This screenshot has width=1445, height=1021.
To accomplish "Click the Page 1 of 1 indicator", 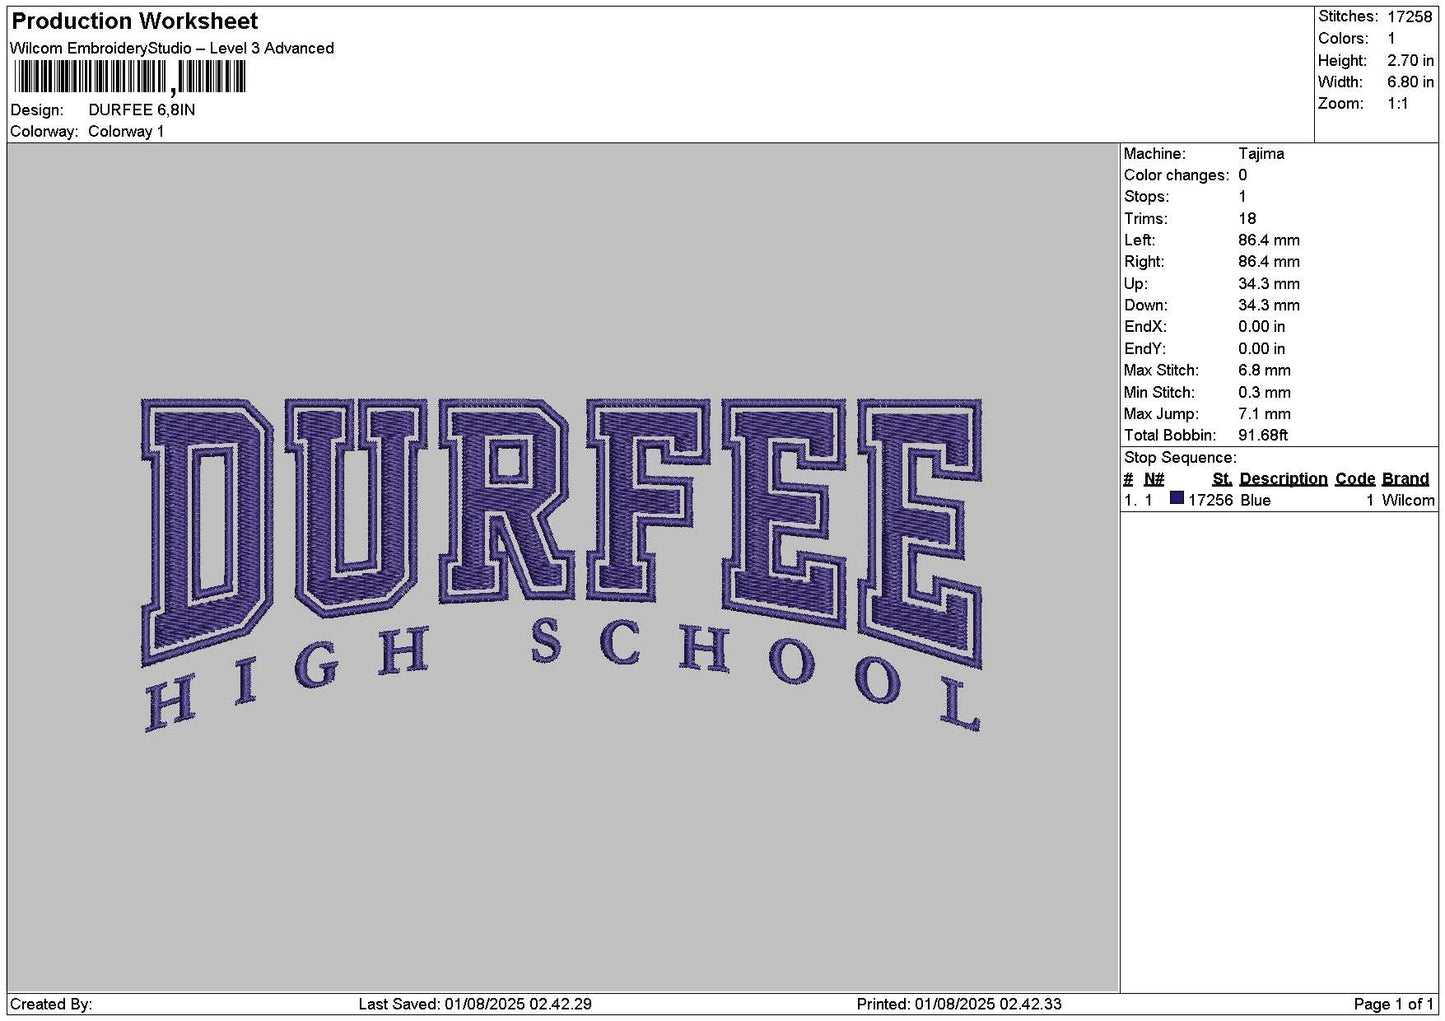I will click(1393, 1004).
